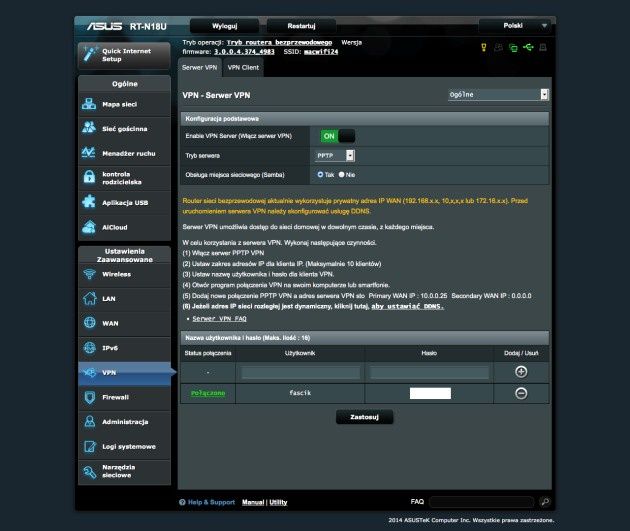Select Nie for Samba network place support
The width and height of the screenshot is (630, 531).
(342, 175)
